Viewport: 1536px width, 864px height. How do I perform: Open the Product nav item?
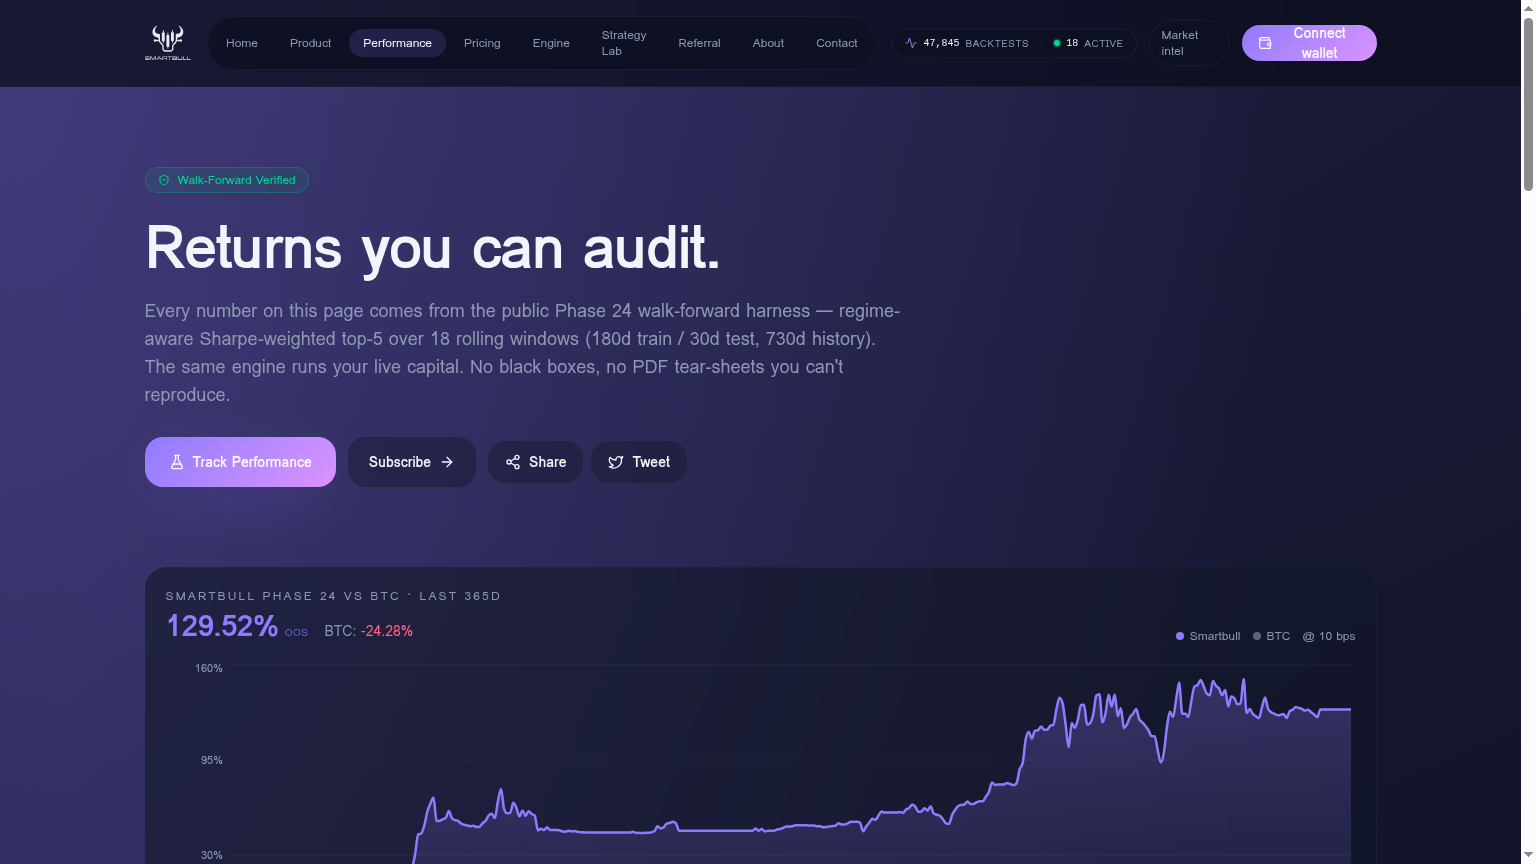point(311,43)
